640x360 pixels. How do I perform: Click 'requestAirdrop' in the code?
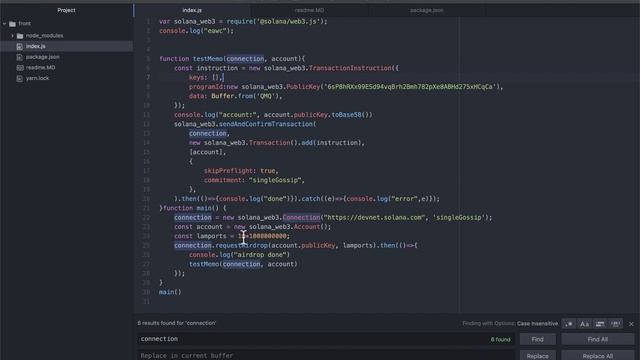click(242, 245)
